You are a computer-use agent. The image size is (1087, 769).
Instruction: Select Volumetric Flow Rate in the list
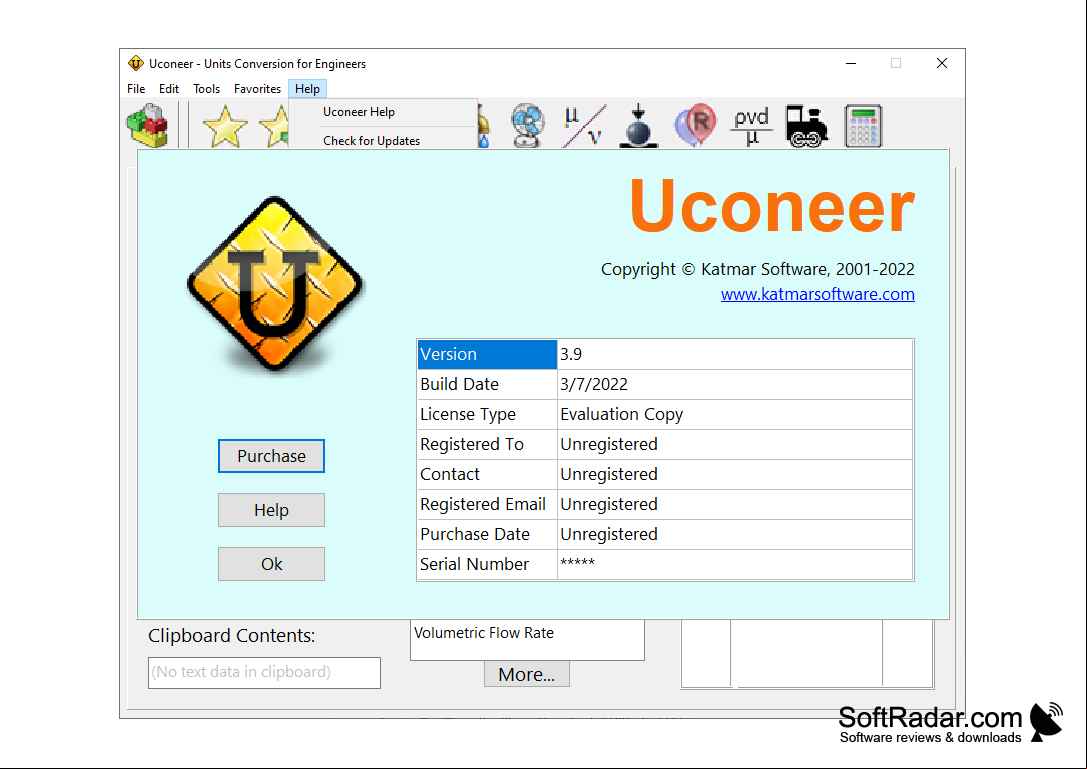[484, 632]
